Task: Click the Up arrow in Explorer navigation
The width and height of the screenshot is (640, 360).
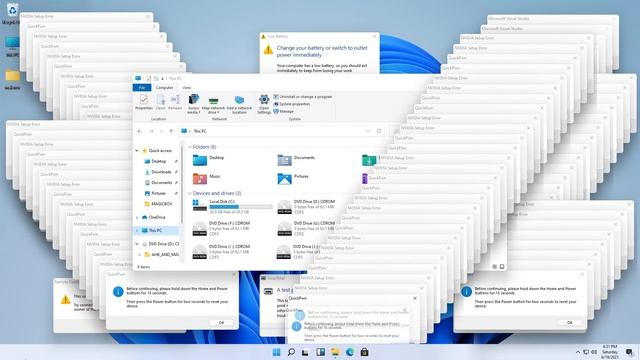Action: (x=171, y=131)
